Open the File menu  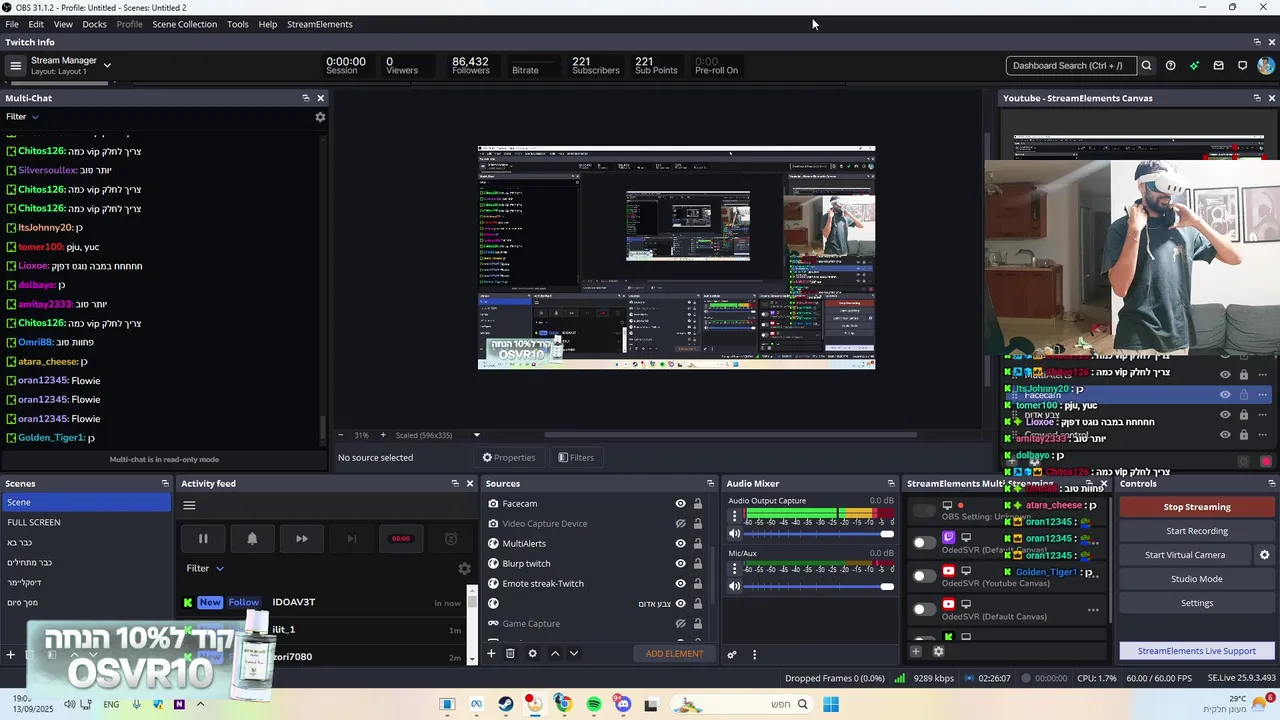(12, 24)
